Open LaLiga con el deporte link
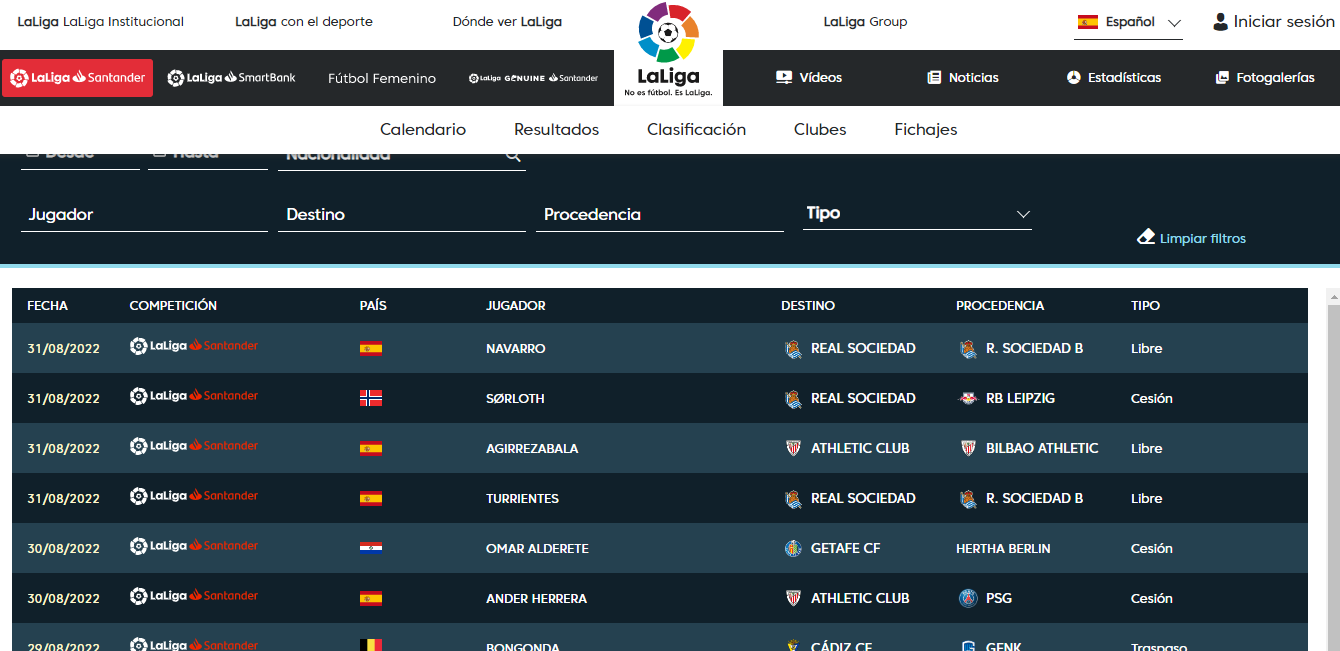Viewport: 1340px width, 651px height. (304, 21)
